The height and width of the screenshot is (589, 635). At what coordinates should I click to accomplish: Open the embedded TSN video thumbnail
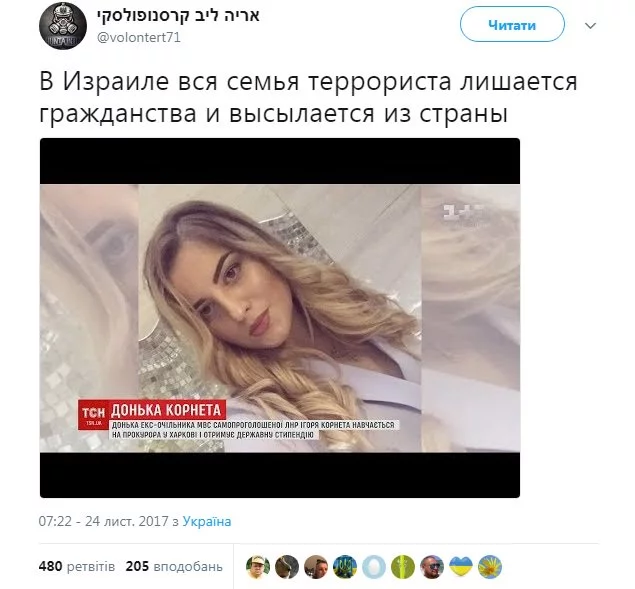pyautogui.click(x=280, y=318)
